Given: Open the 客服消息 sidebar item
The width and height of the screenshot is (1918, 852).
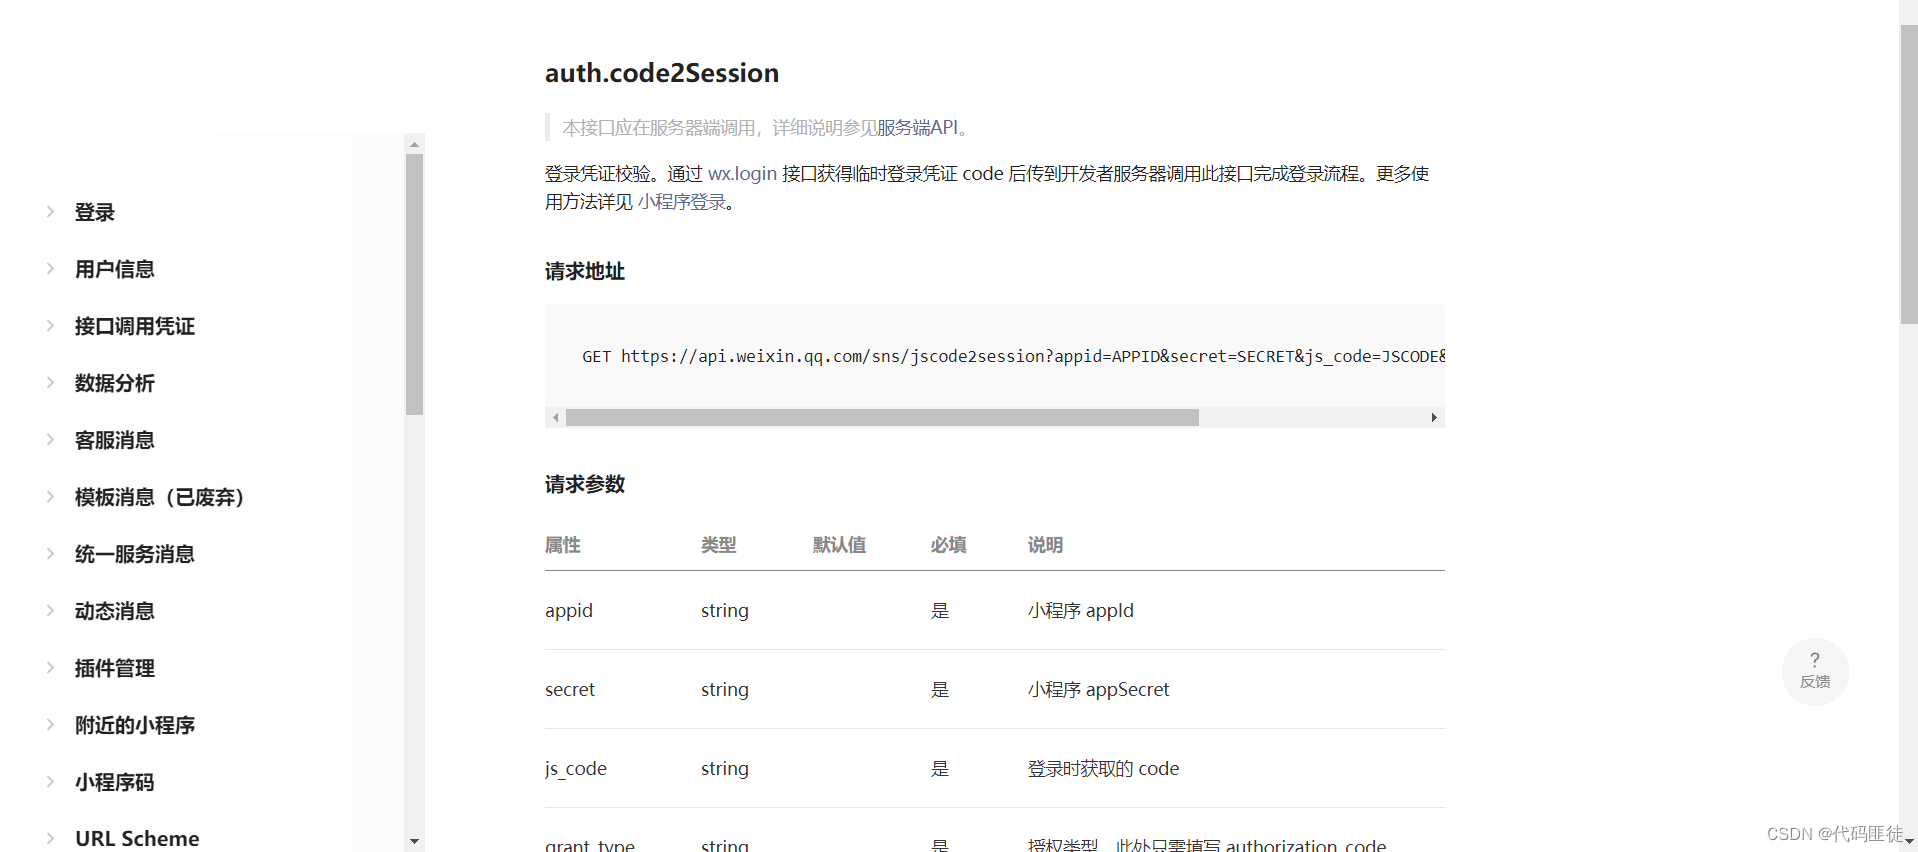Looking at the screenshot, I should [115, 440].
